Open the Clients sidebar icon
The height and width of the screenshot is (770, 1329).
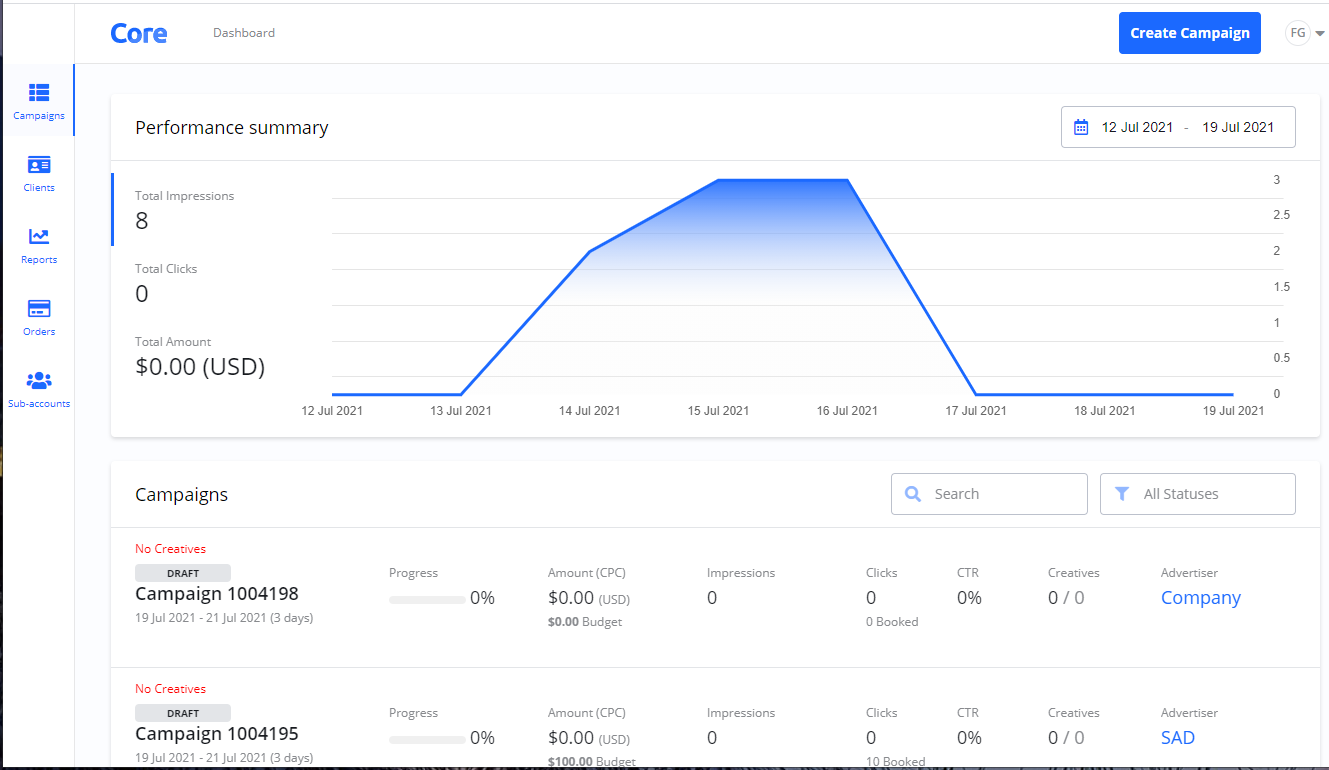tap(39, 165)
